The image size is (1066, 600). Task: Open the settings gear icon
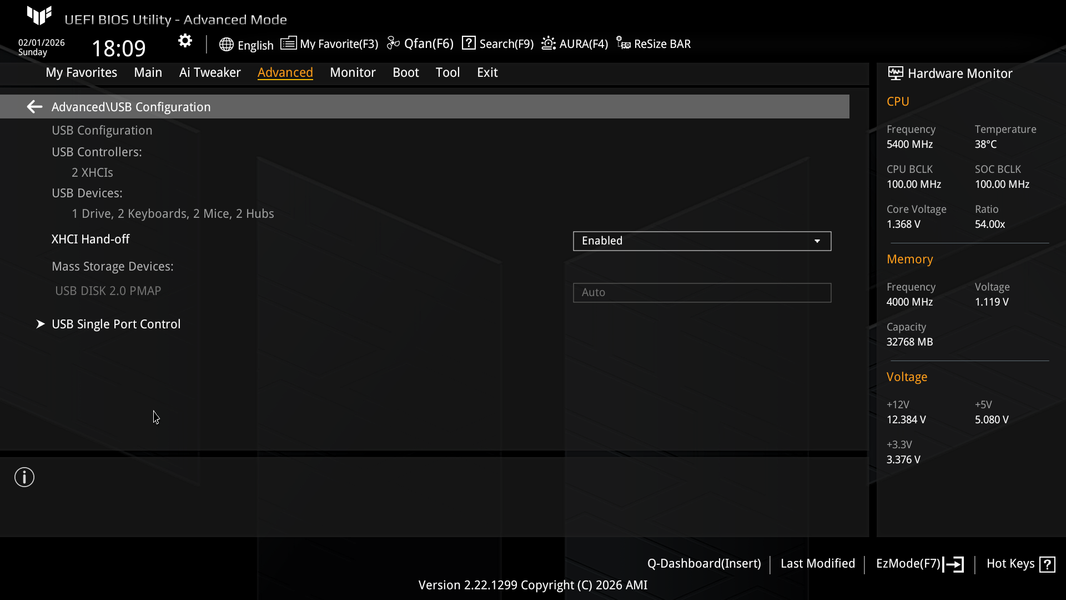click(185, 41)
